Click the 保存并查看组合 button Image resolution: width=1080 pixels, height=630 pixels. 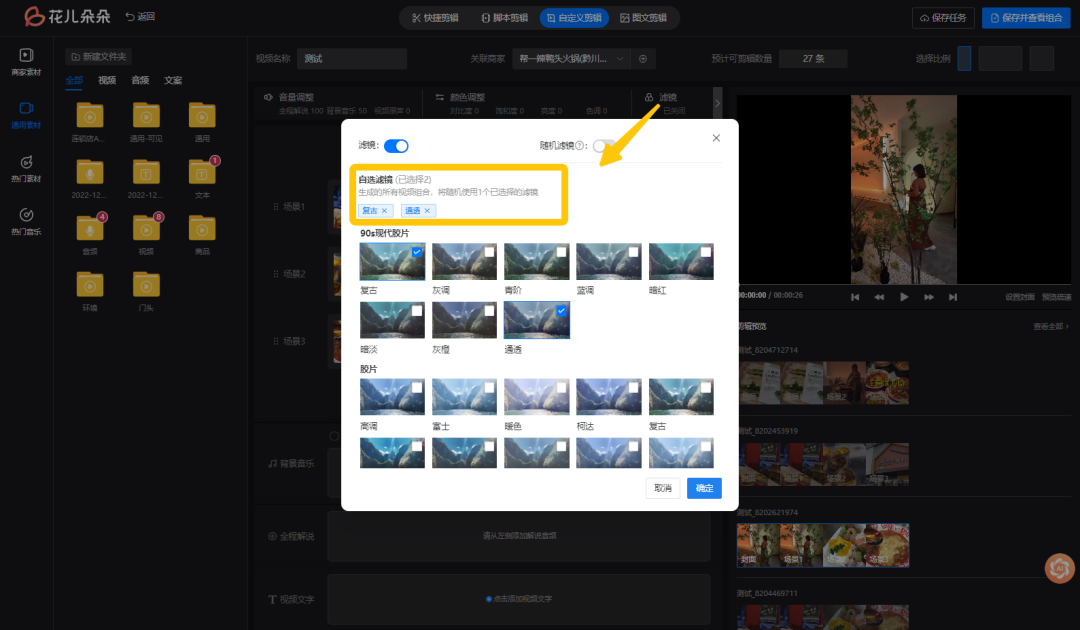[x=1026, y=18]
